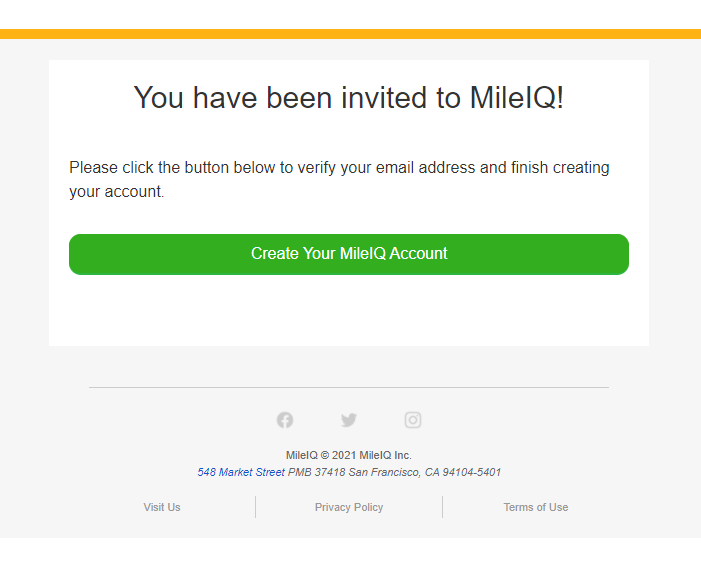Click the separator between Privacy Policy and Terms of Use
This screenshot has width=701, height=576.
(442, 507)
